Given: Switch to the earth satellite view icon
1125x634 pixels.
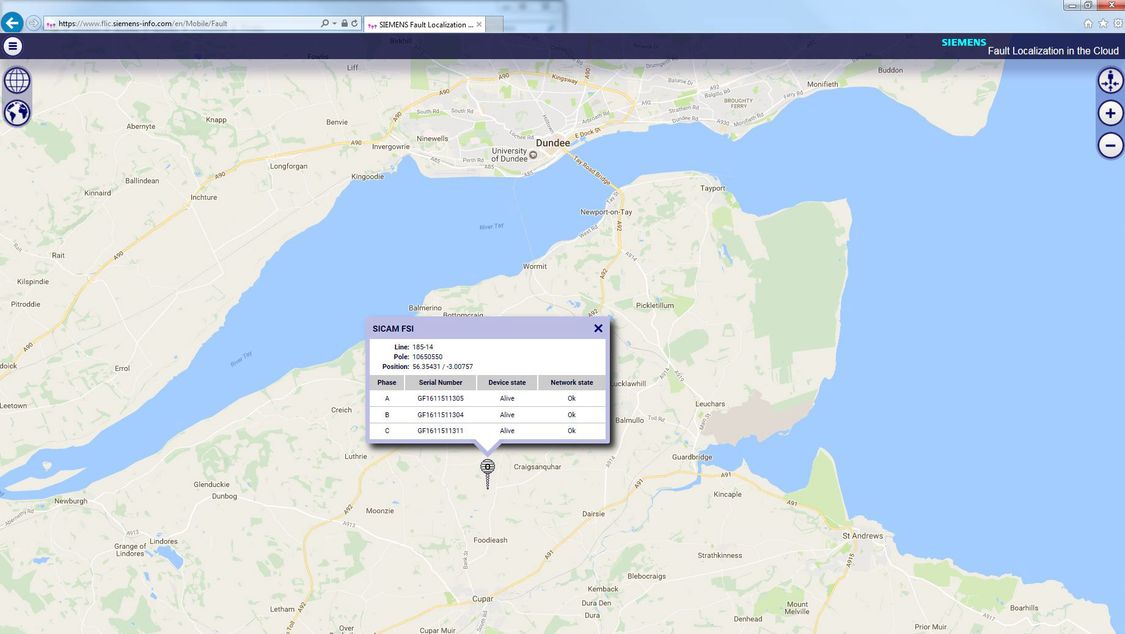Looking at the screenshot, I should (17, 113).
